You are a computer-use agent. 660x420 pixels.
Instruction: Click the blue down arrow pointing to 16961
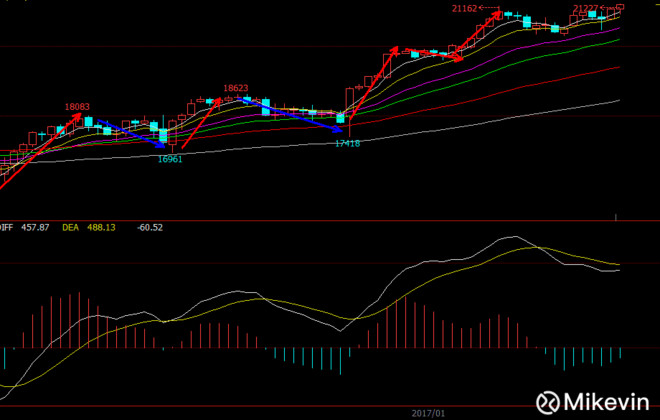pos(131,134)
